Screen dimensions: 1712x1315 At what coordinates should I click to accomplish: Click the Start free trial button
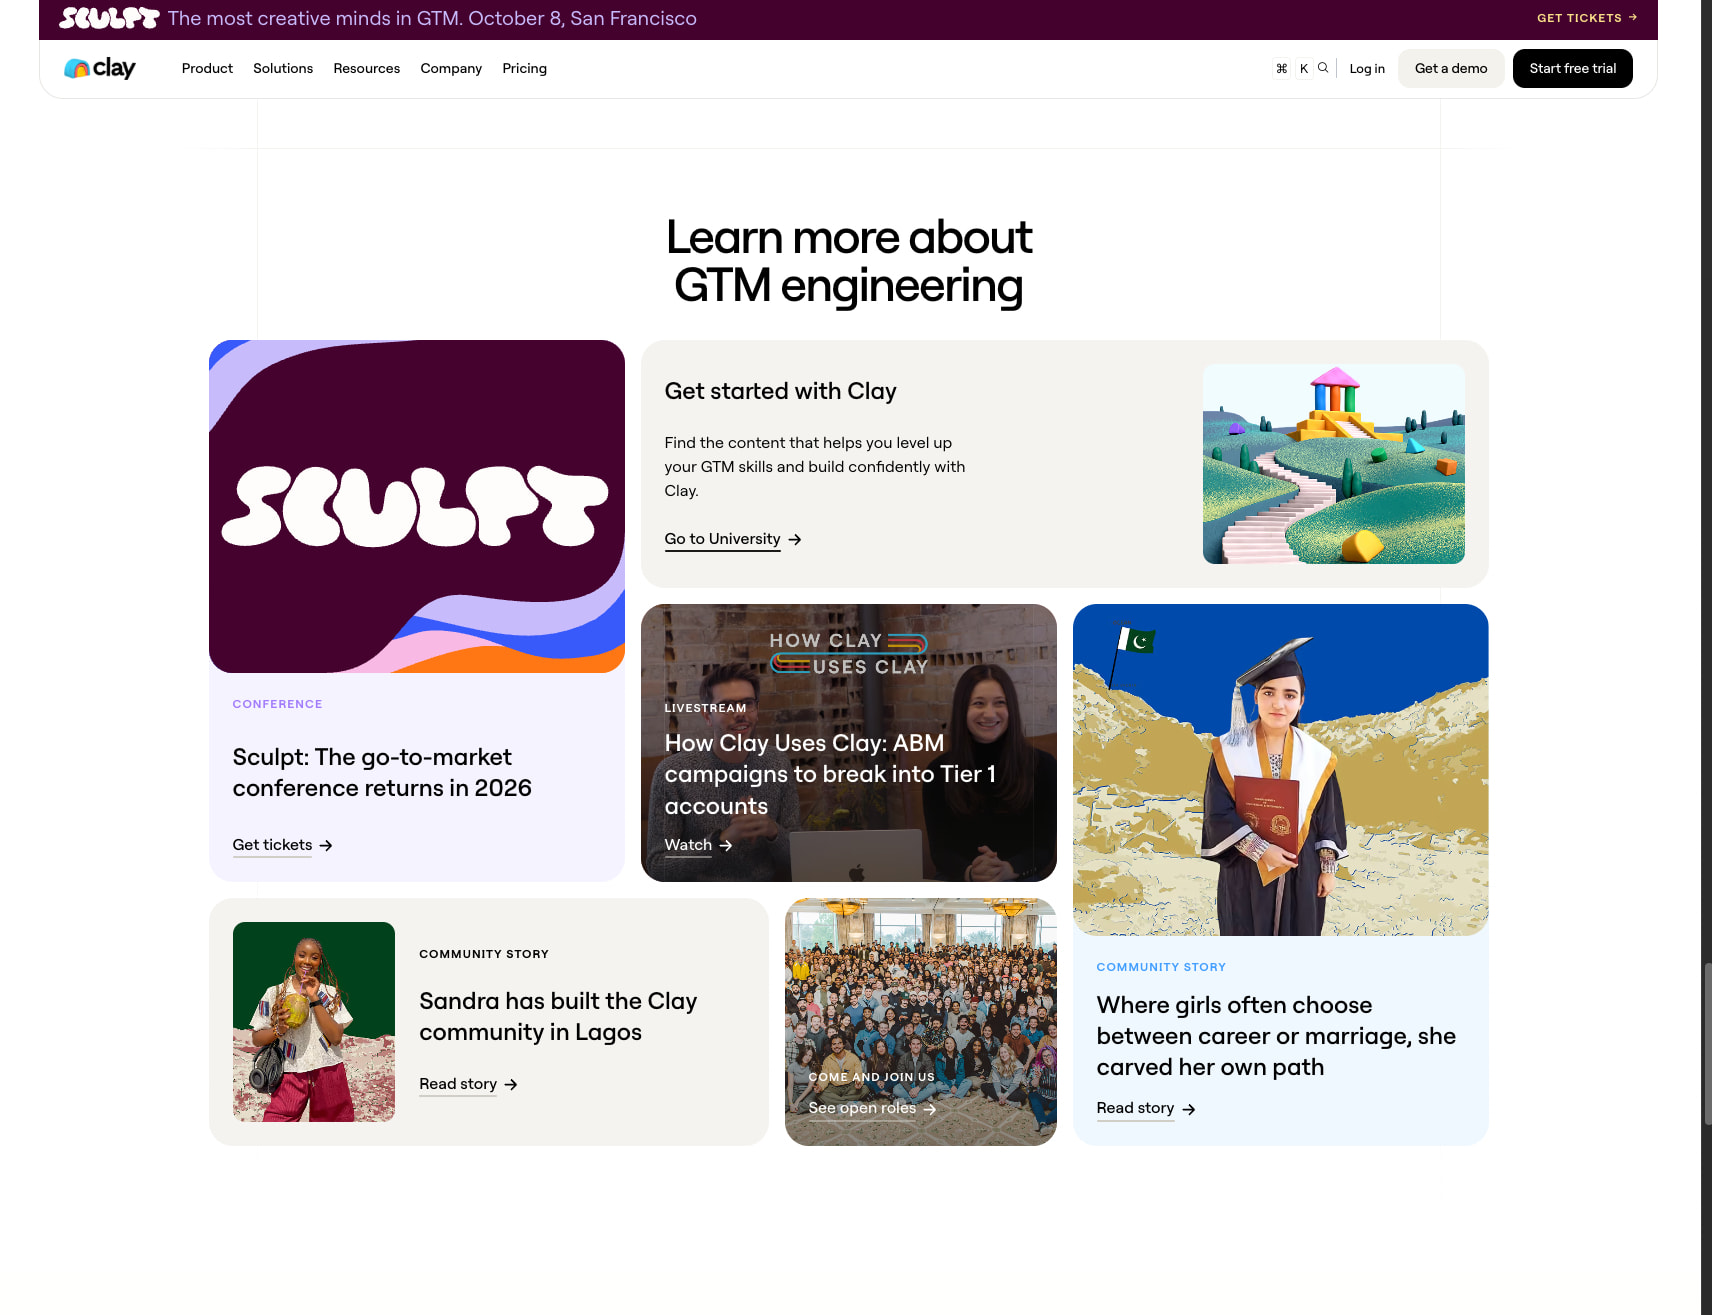tap(1573, 68)
